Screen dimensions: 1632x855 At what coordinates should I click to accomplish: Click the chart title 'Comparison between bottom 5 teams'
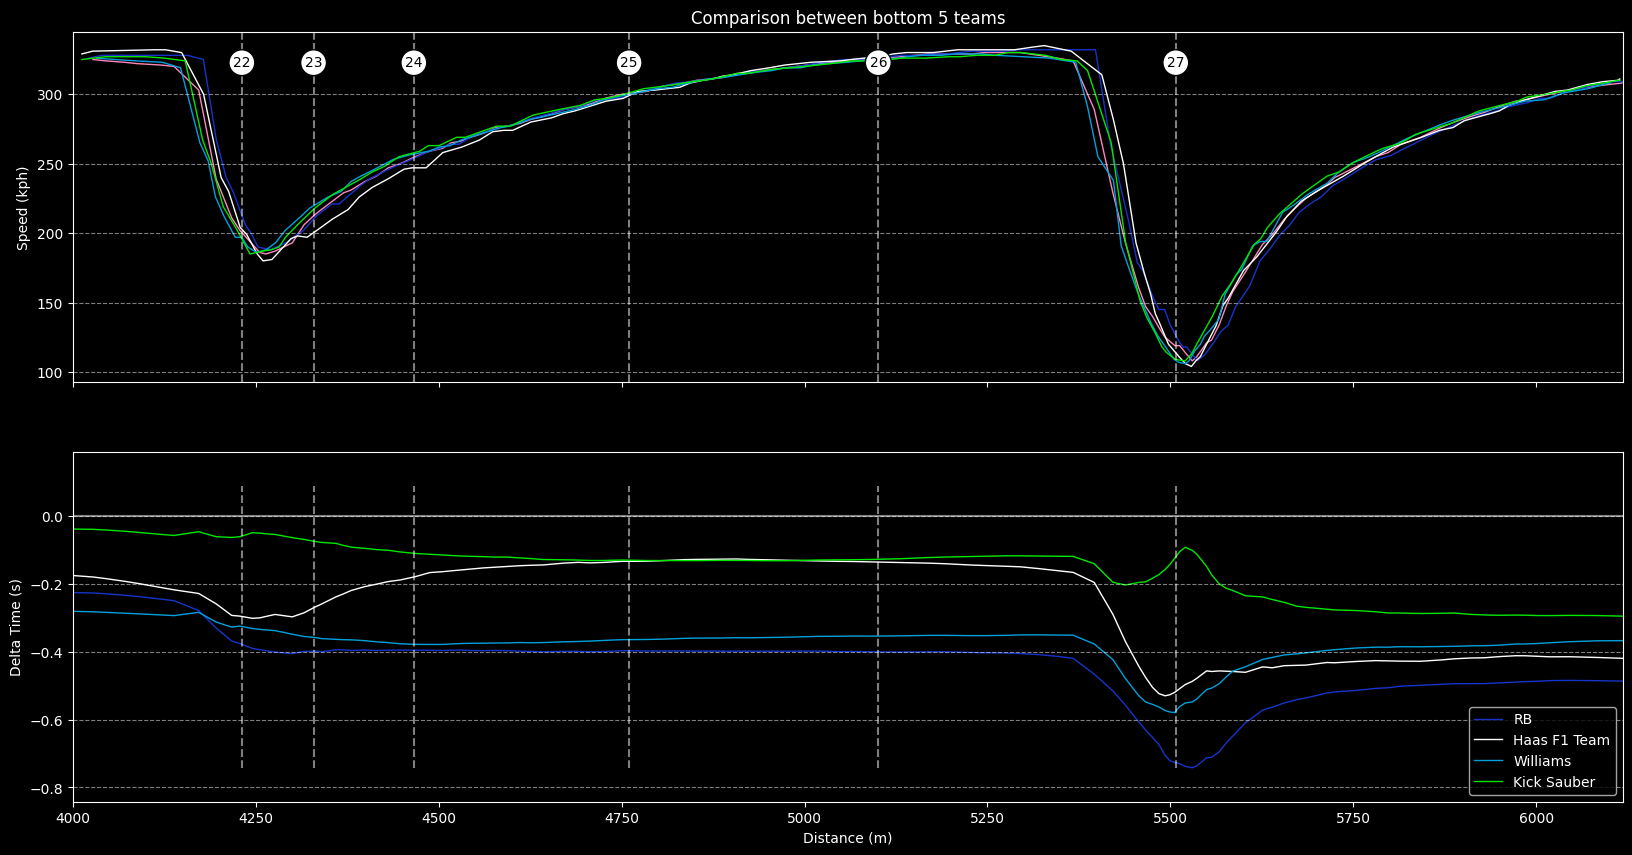(848, 18)
